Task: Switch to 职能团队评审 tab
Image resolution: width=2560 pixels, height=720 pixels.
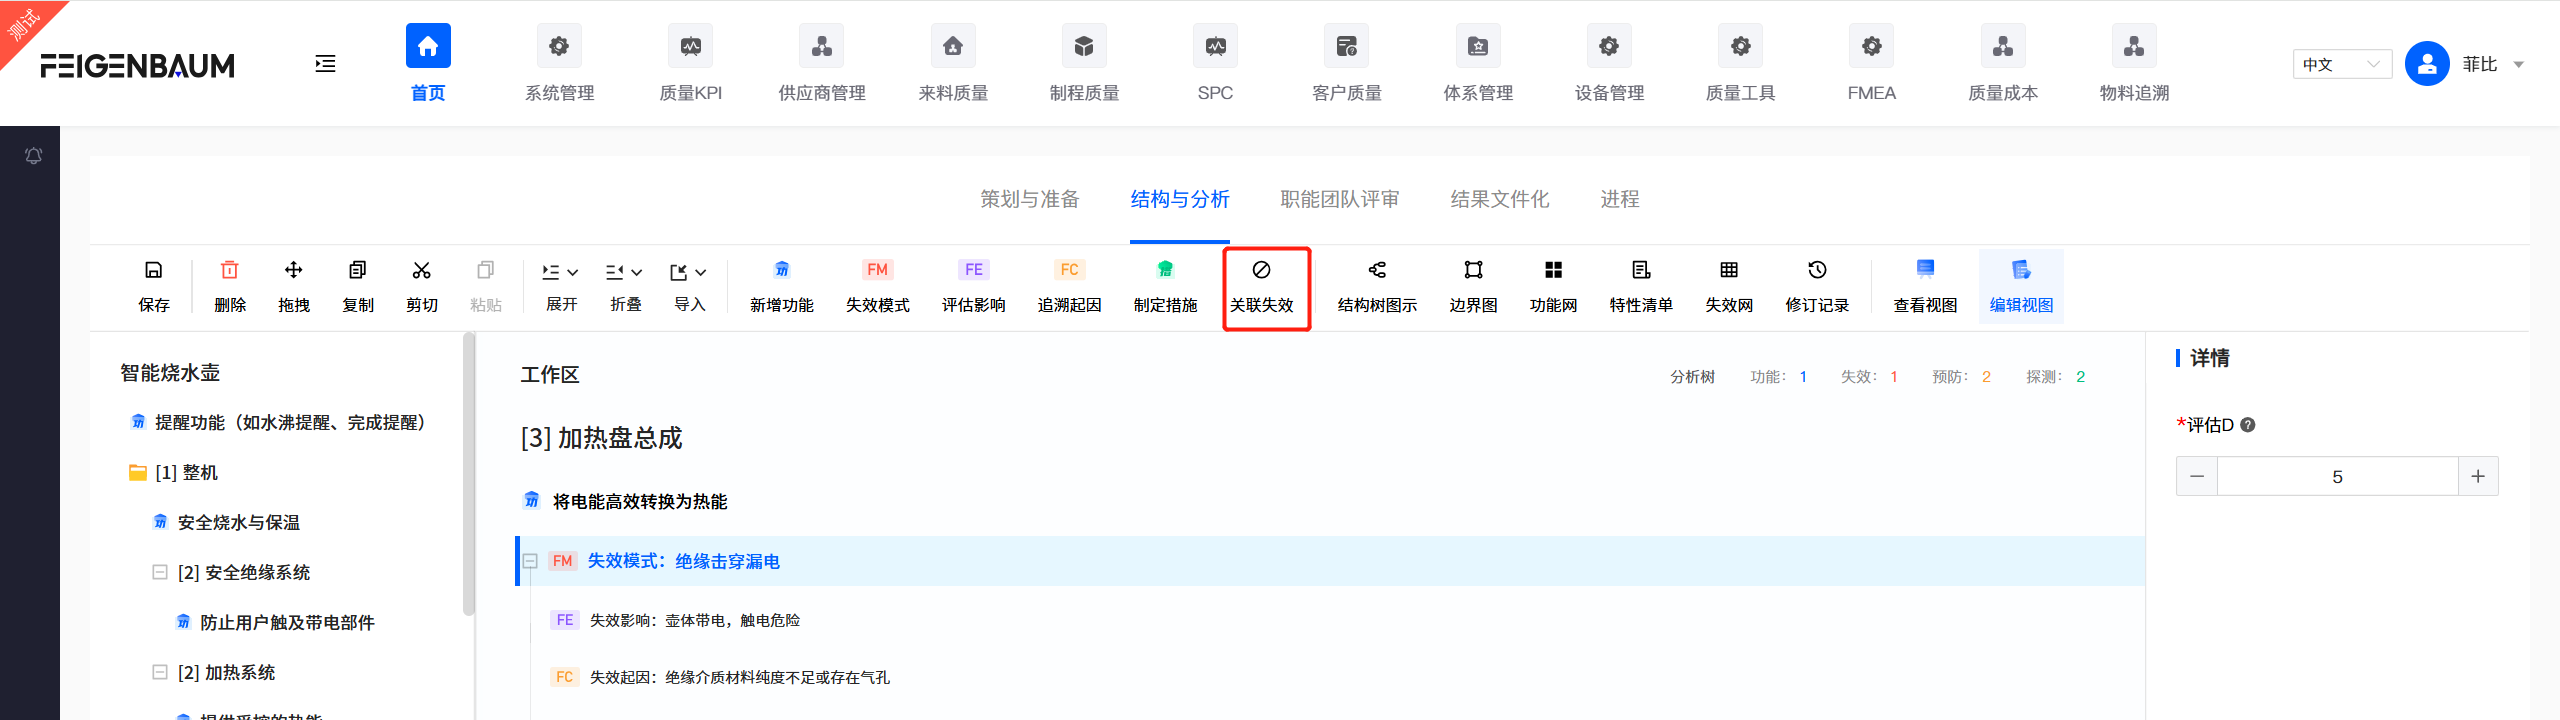Action: click(x=1340, y=199)
